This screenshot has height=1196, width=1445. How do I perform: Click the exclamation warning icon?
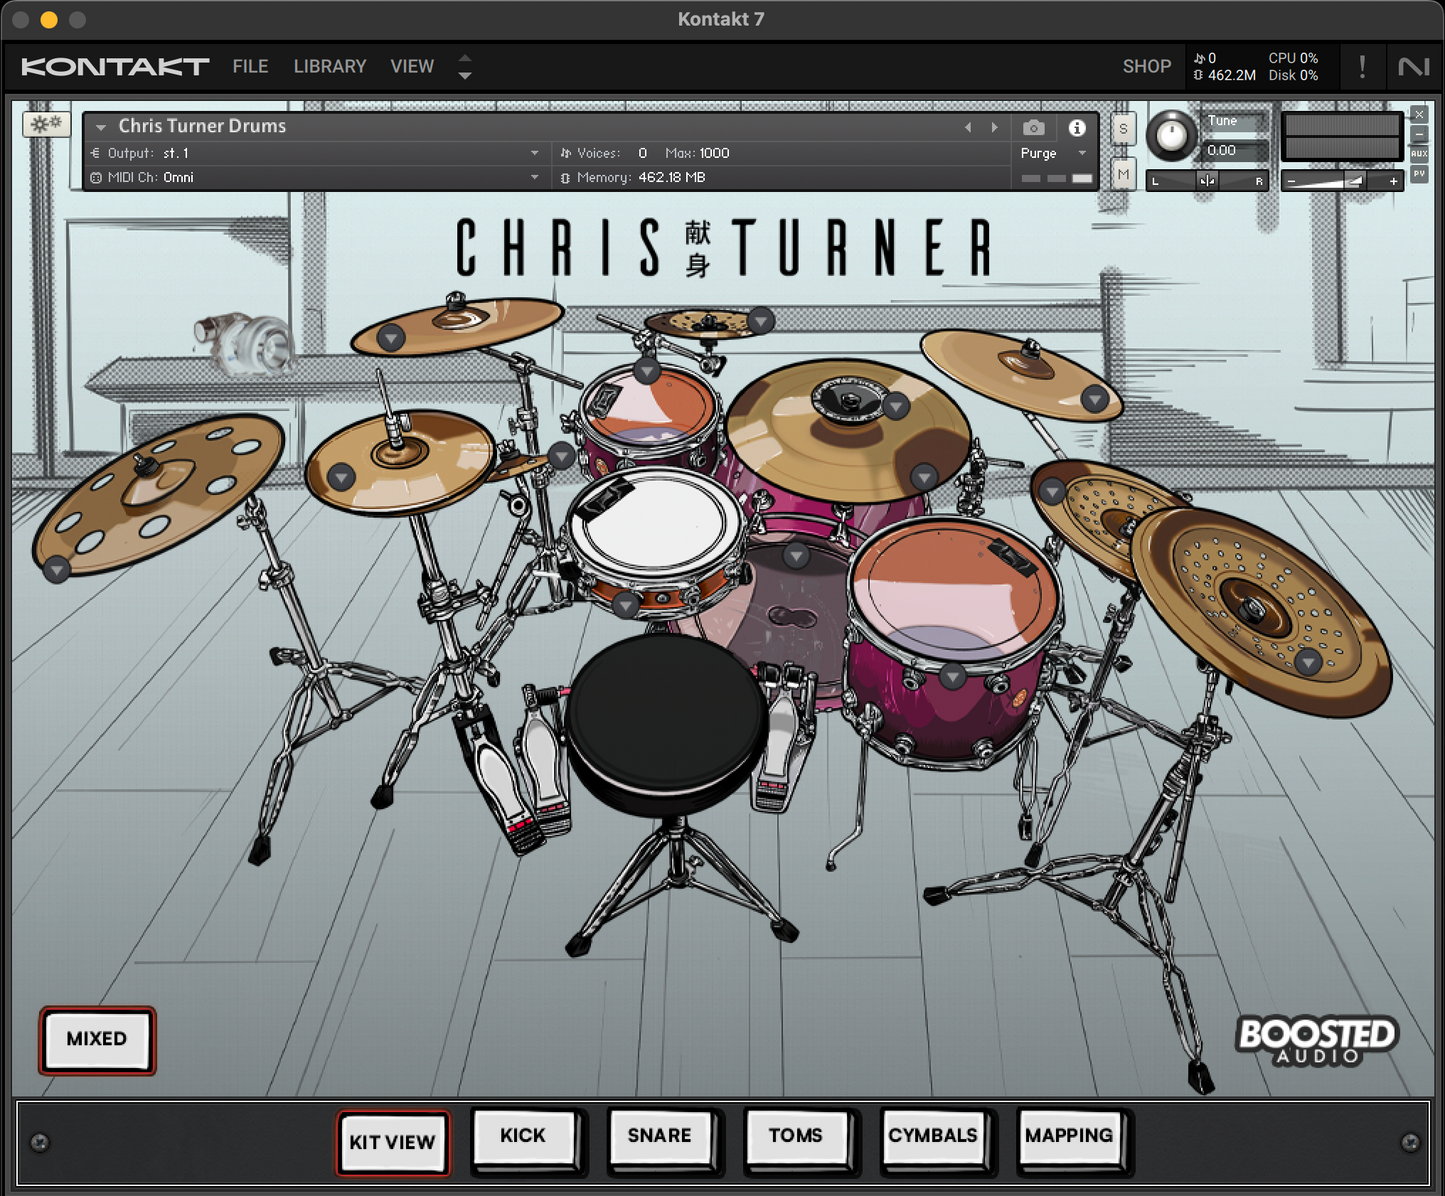point(1362,67)
